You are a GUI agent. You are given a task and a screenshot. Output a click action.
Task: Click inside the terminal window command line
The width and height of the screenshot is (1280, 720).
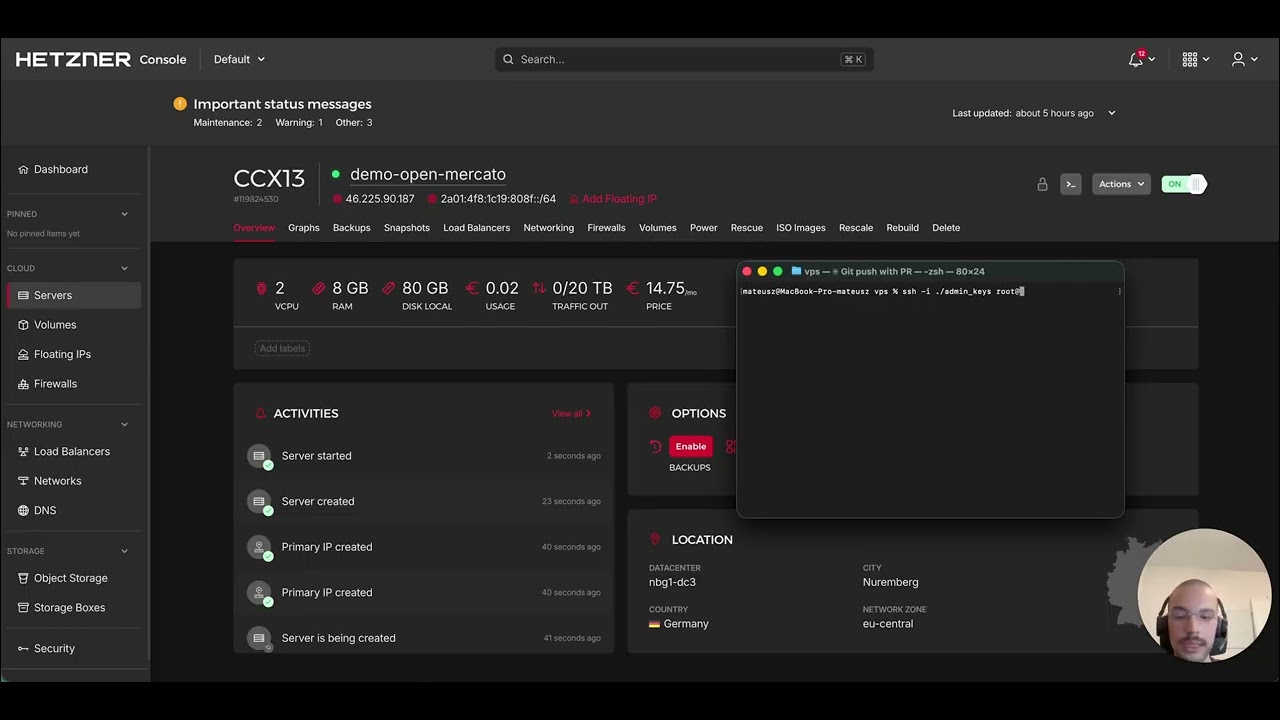(930, 292)
